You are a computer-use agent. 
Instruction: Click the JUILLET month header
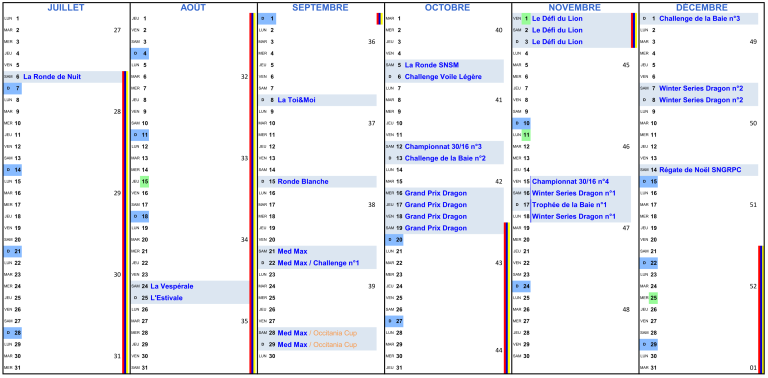point(66,7)
